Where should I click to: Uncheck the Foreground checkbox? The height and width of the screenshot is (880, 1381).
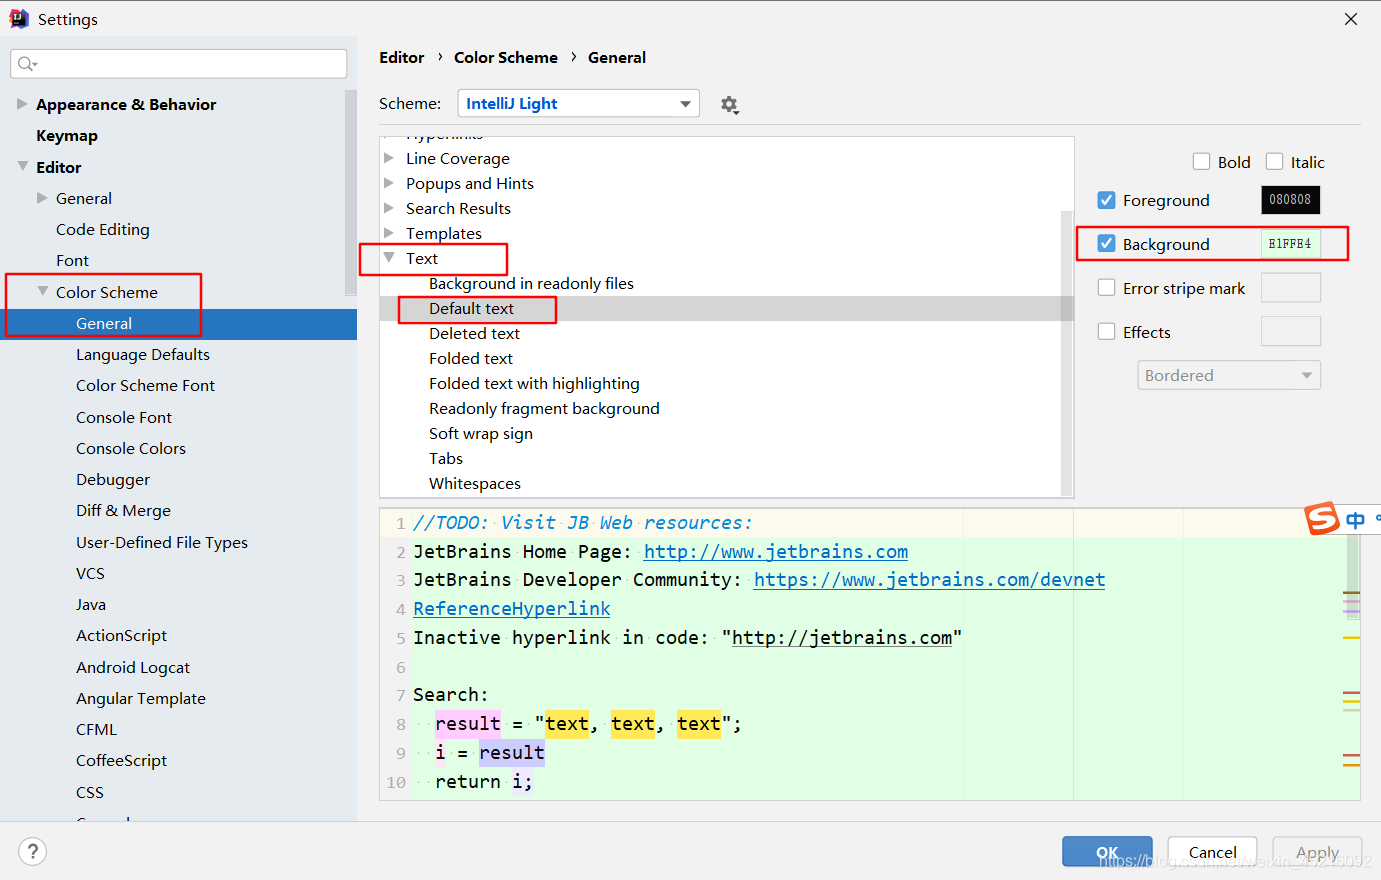tap(1107, 200)
